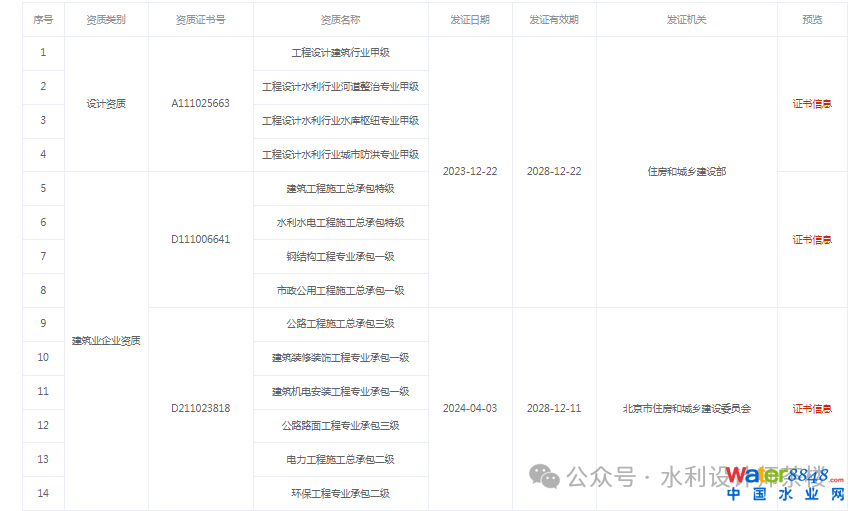Open 证书信息 link for certificate D111006641
This screenshot has width=854, height=511.
click(x=812, y=239)
